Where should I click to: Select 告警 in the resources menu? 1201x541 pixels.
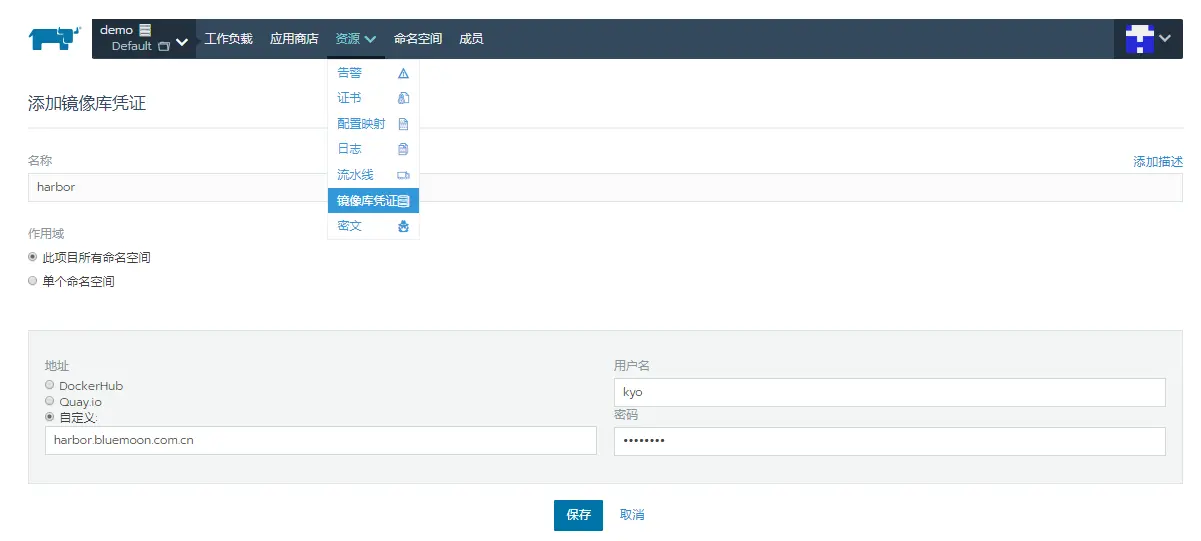point(350,73)
